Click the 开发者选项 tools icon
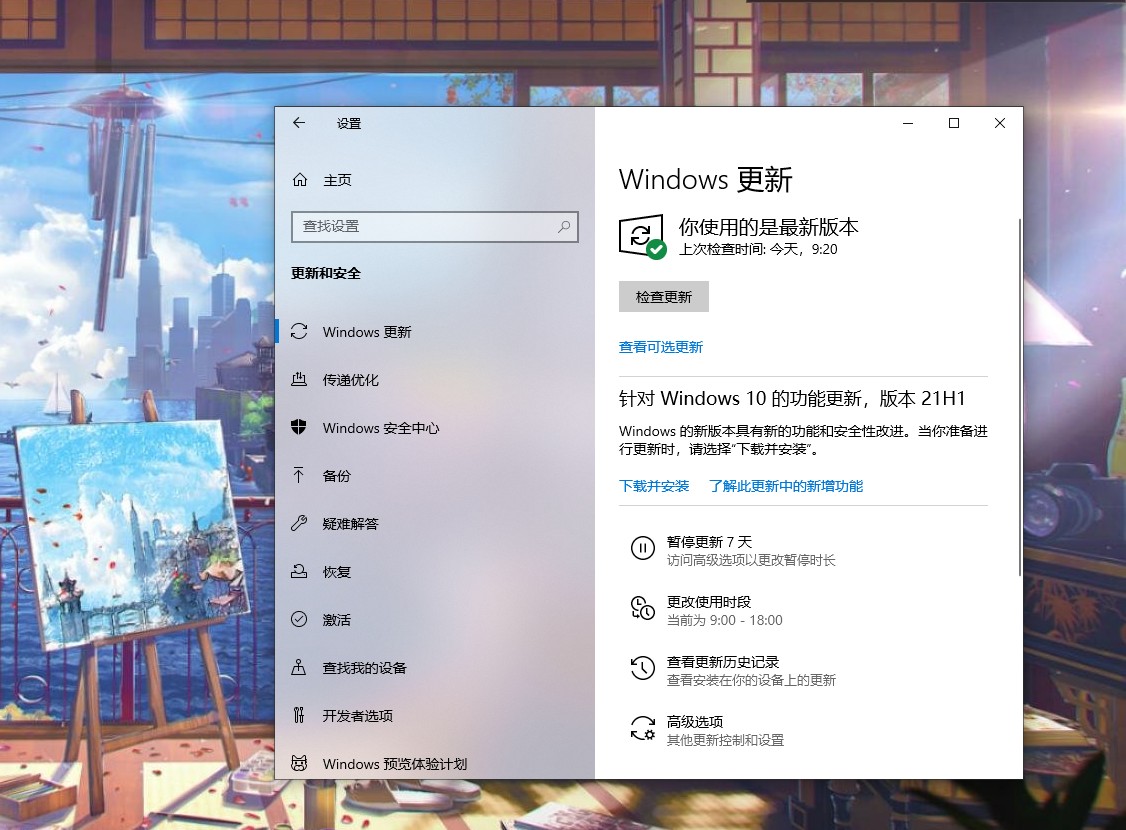Image resolution: width=1126 pixels, height=830 pixels. (x=299, y=715)
